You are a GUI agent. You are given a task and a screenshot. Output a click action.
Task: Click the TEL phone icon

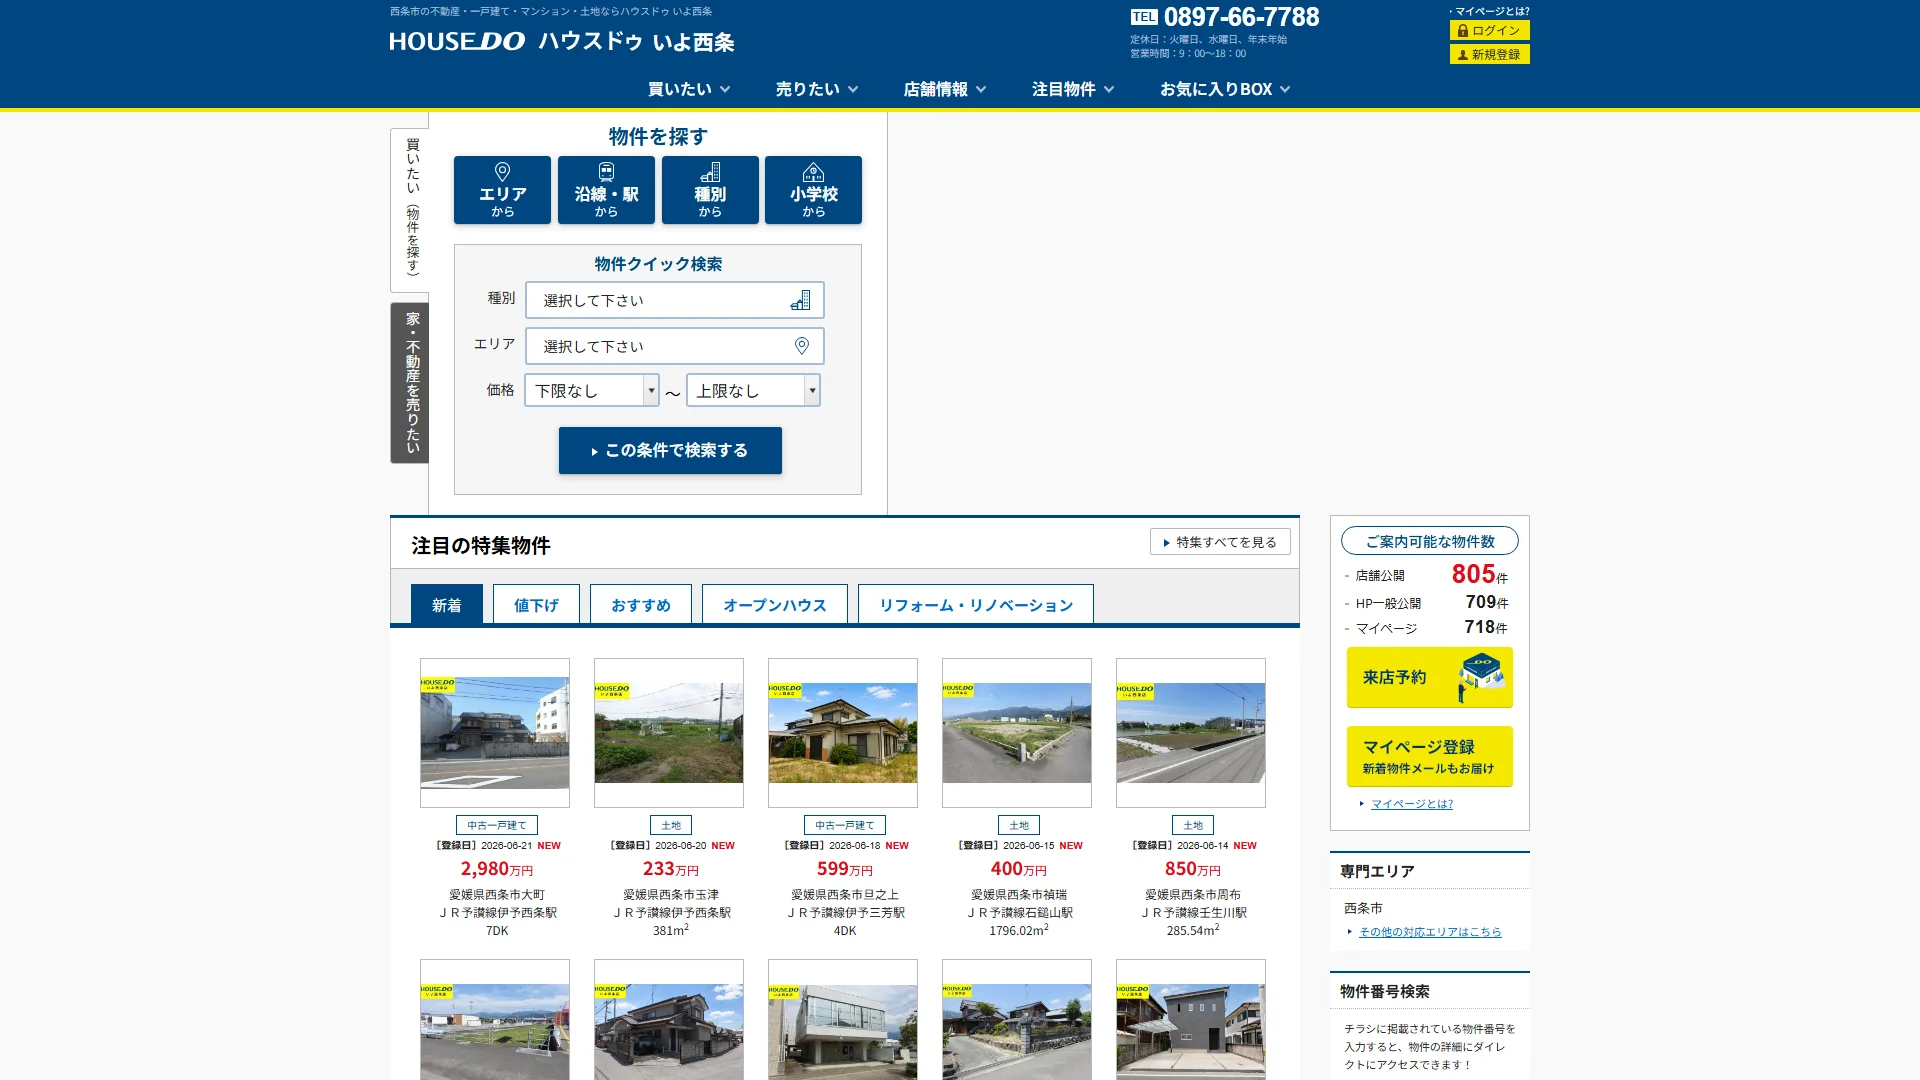(1144, 17)
